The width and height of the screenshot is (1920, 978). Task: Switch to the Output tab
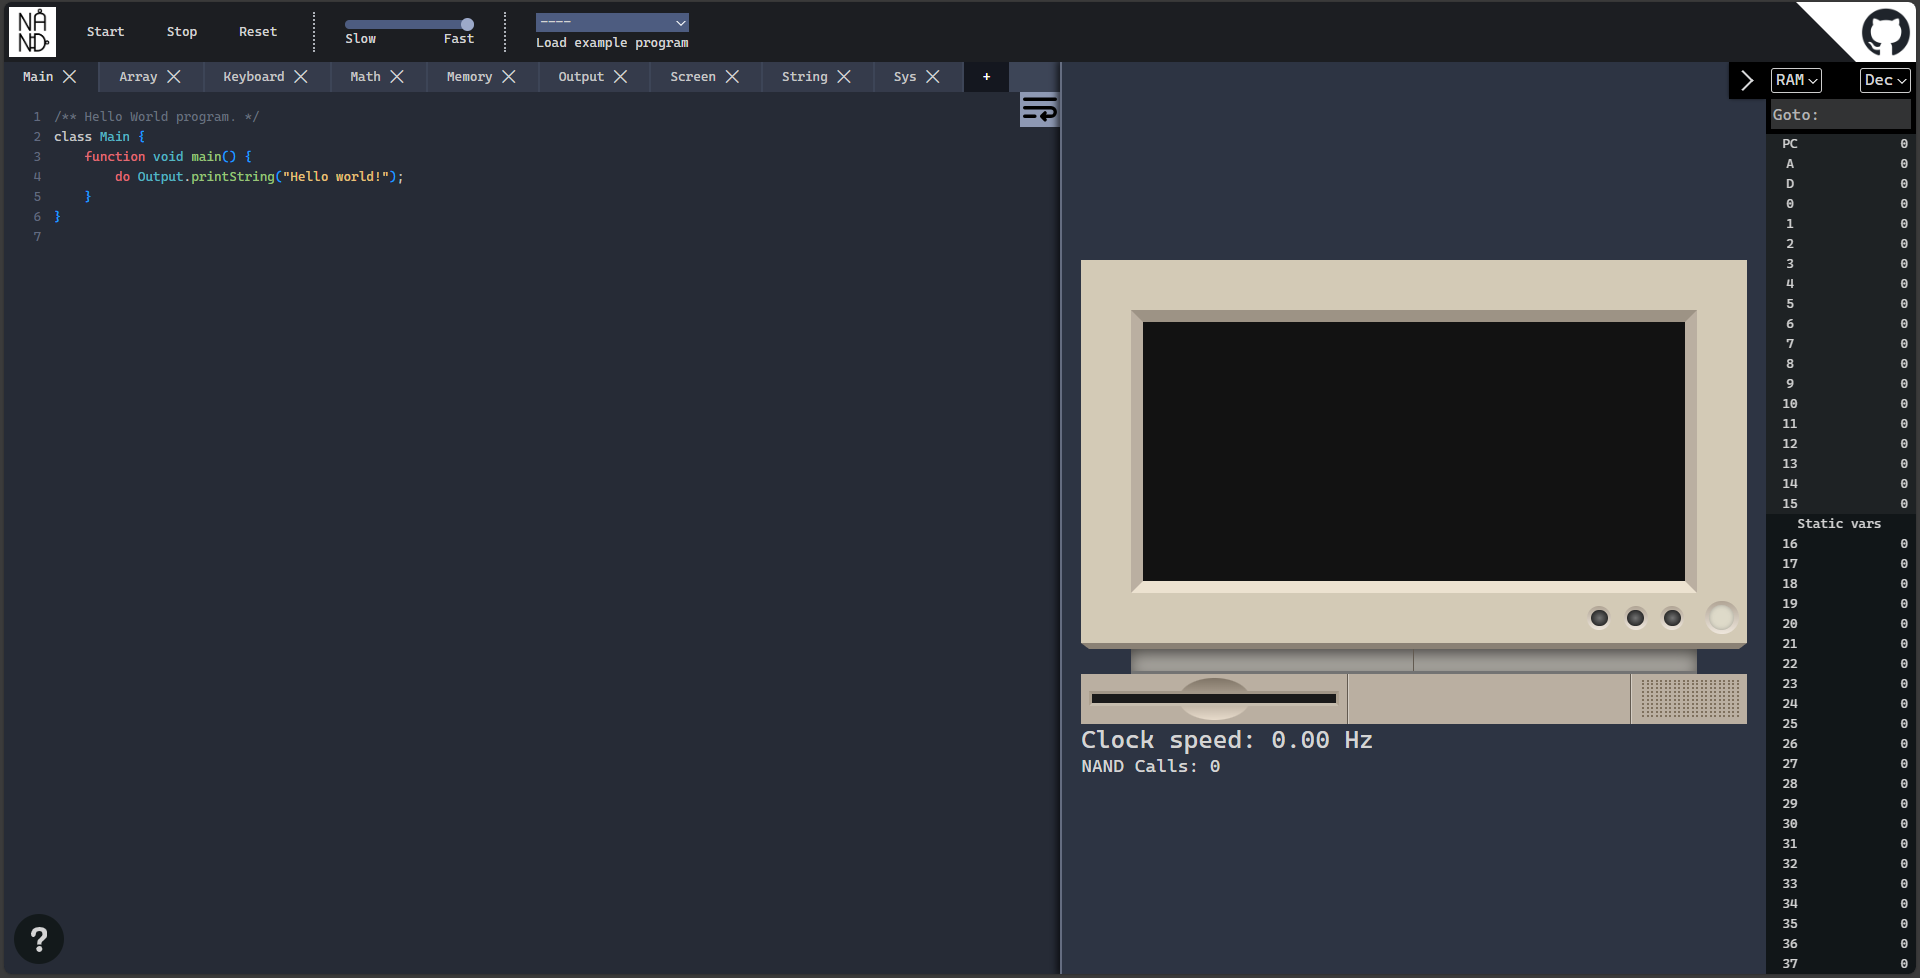click(581, 77)
